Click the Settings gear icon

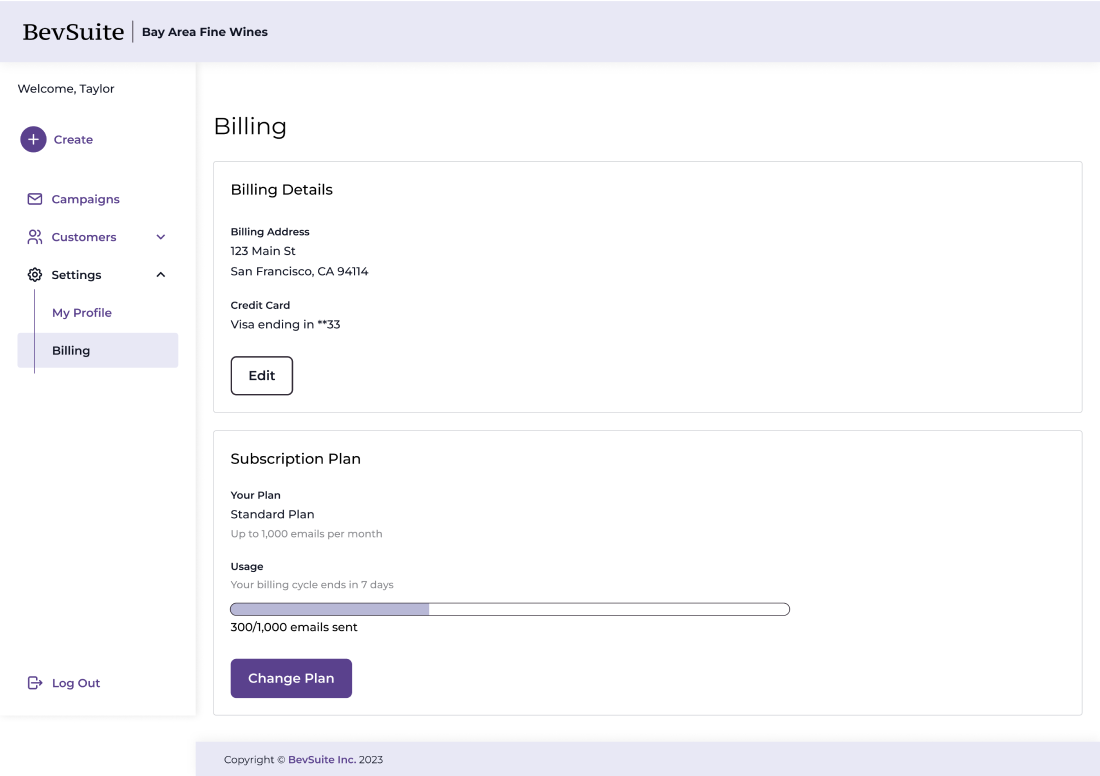click(x=34, y=275)
